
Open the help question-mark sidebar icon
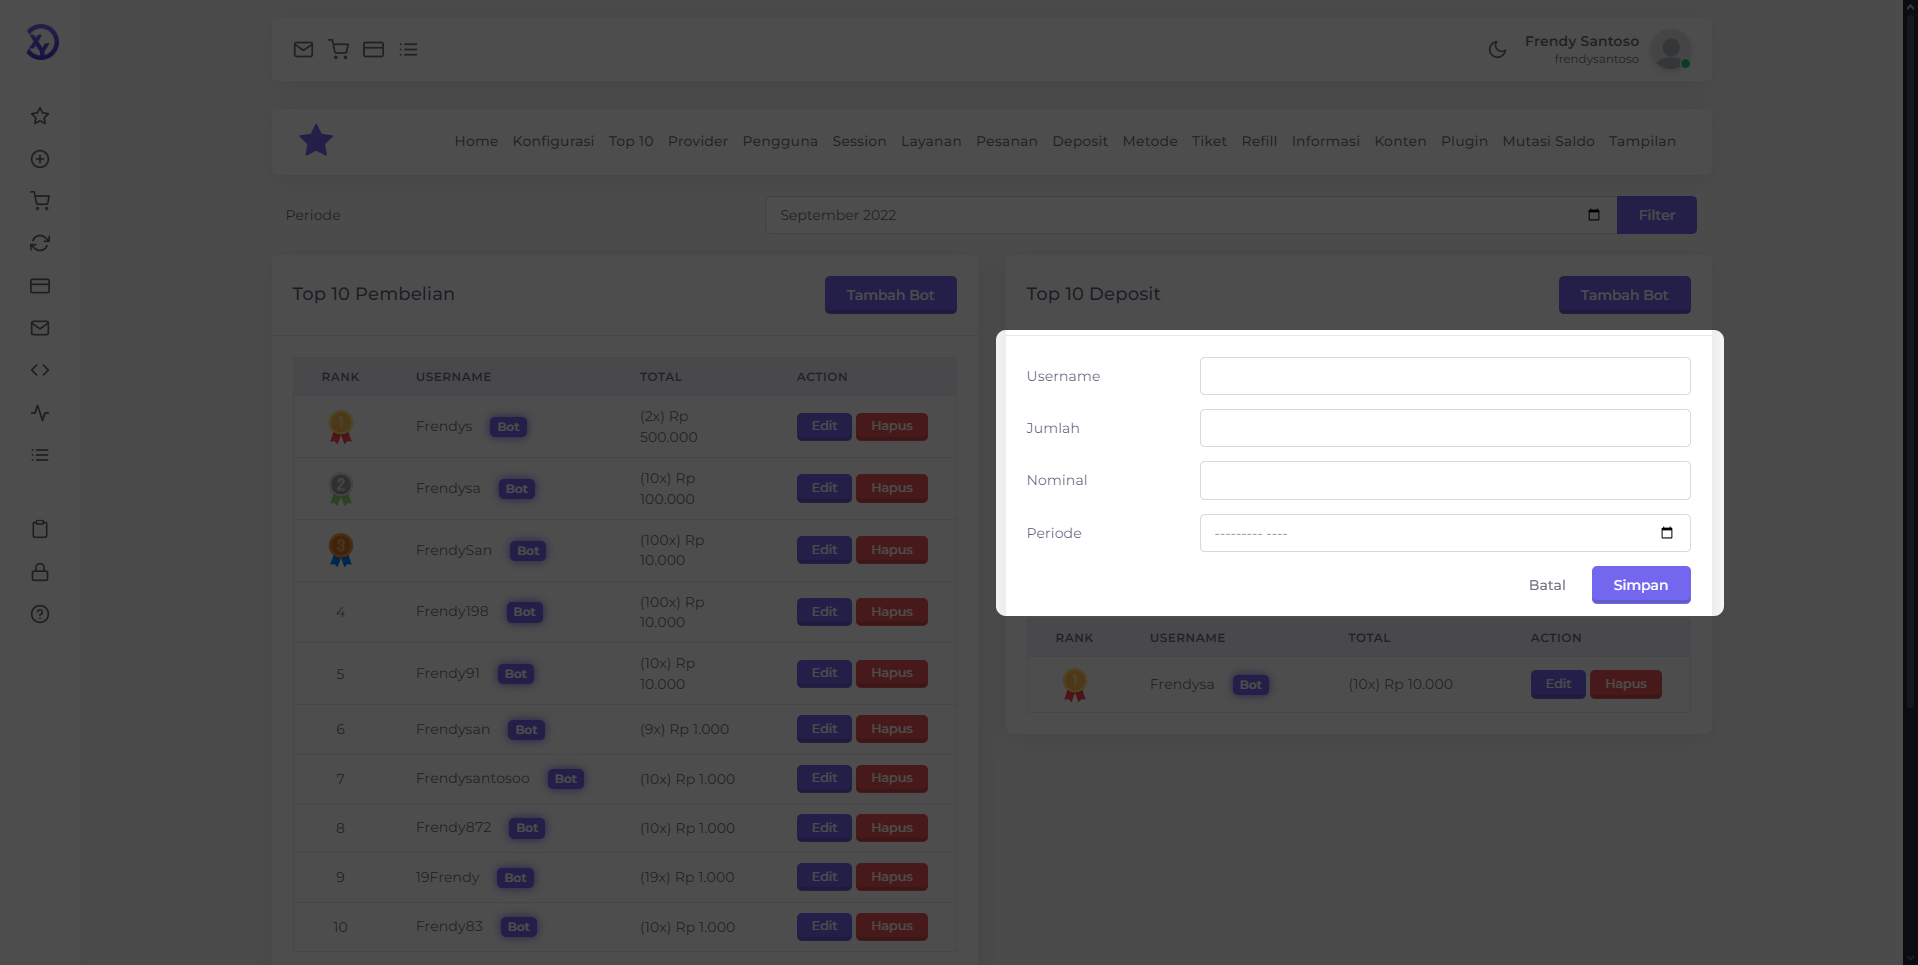(x=40, y=614)
